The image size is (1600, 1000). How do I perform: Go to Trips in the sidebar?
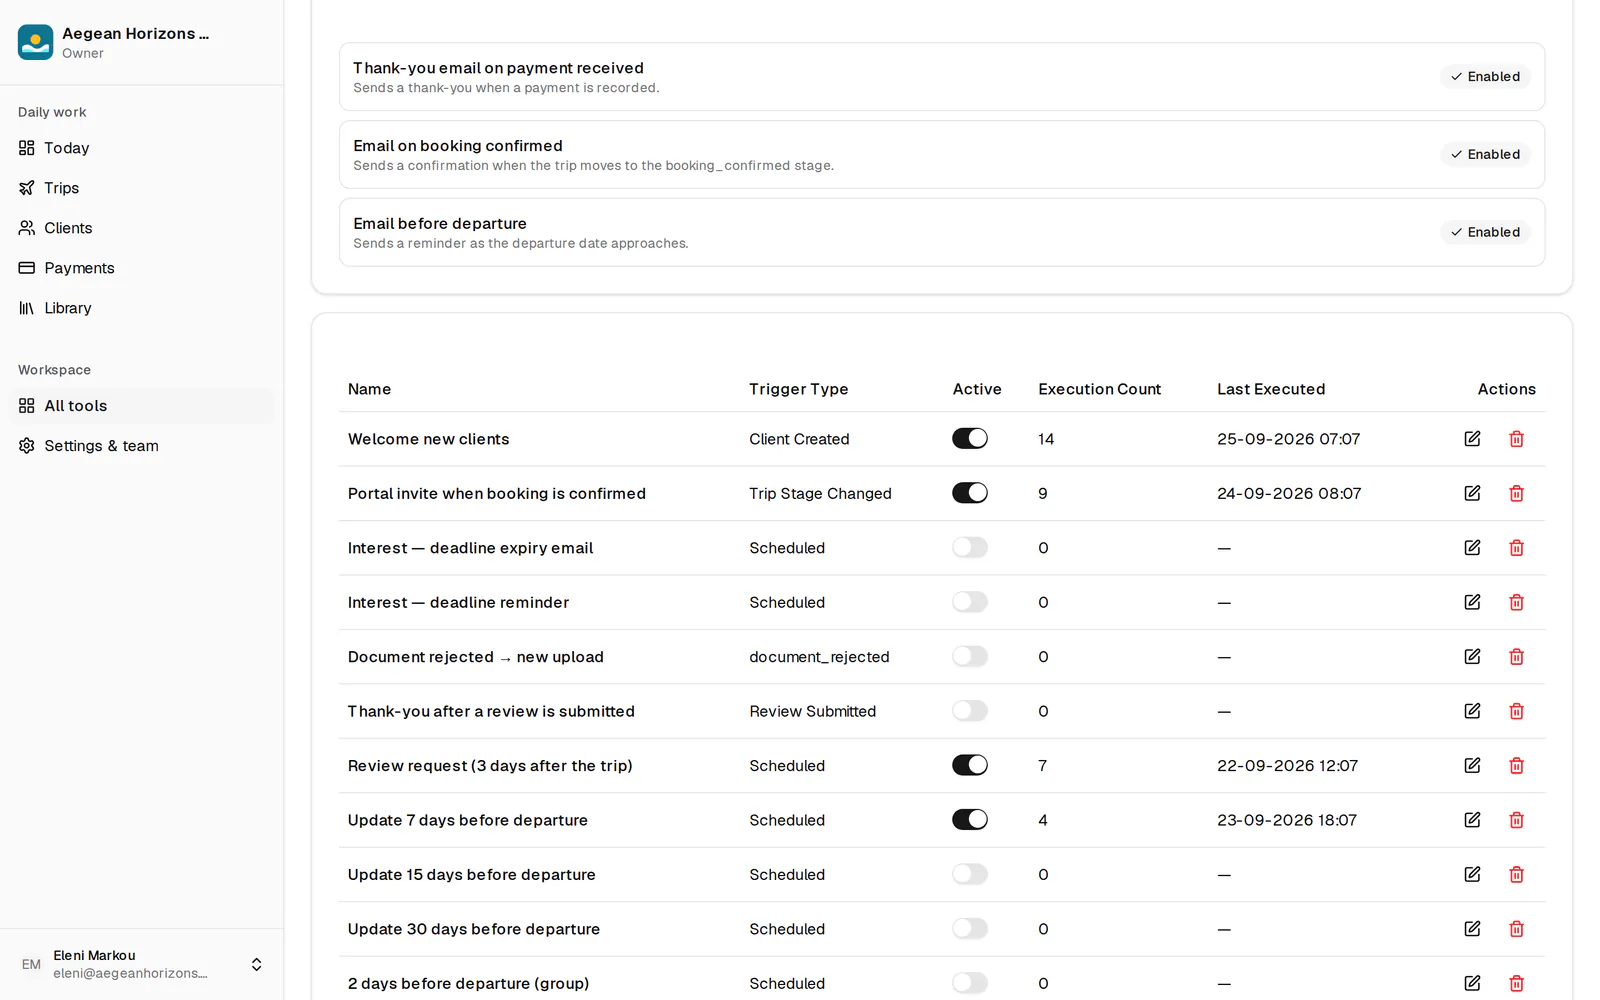(142, 188)
